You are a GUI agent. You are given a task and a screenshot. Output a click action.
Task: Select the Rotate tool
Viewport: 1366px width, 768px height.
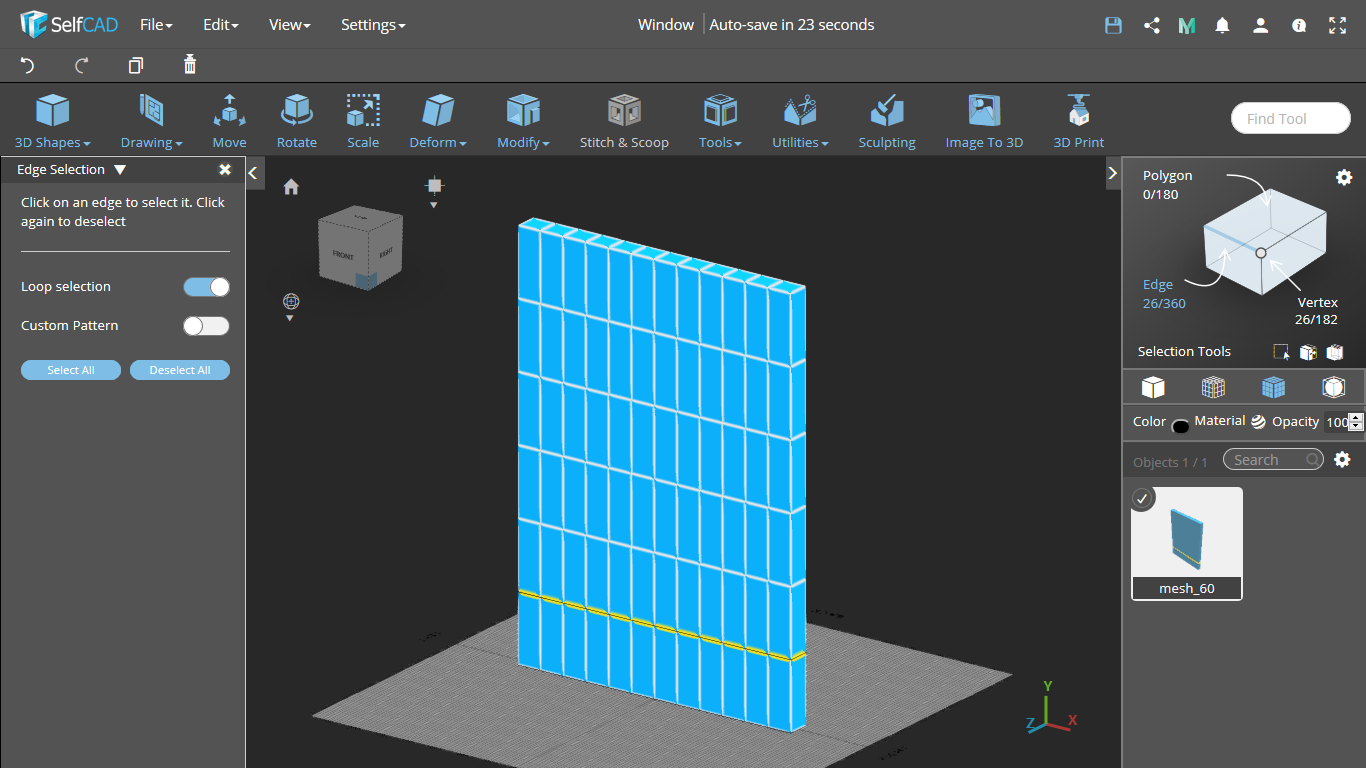297,121
